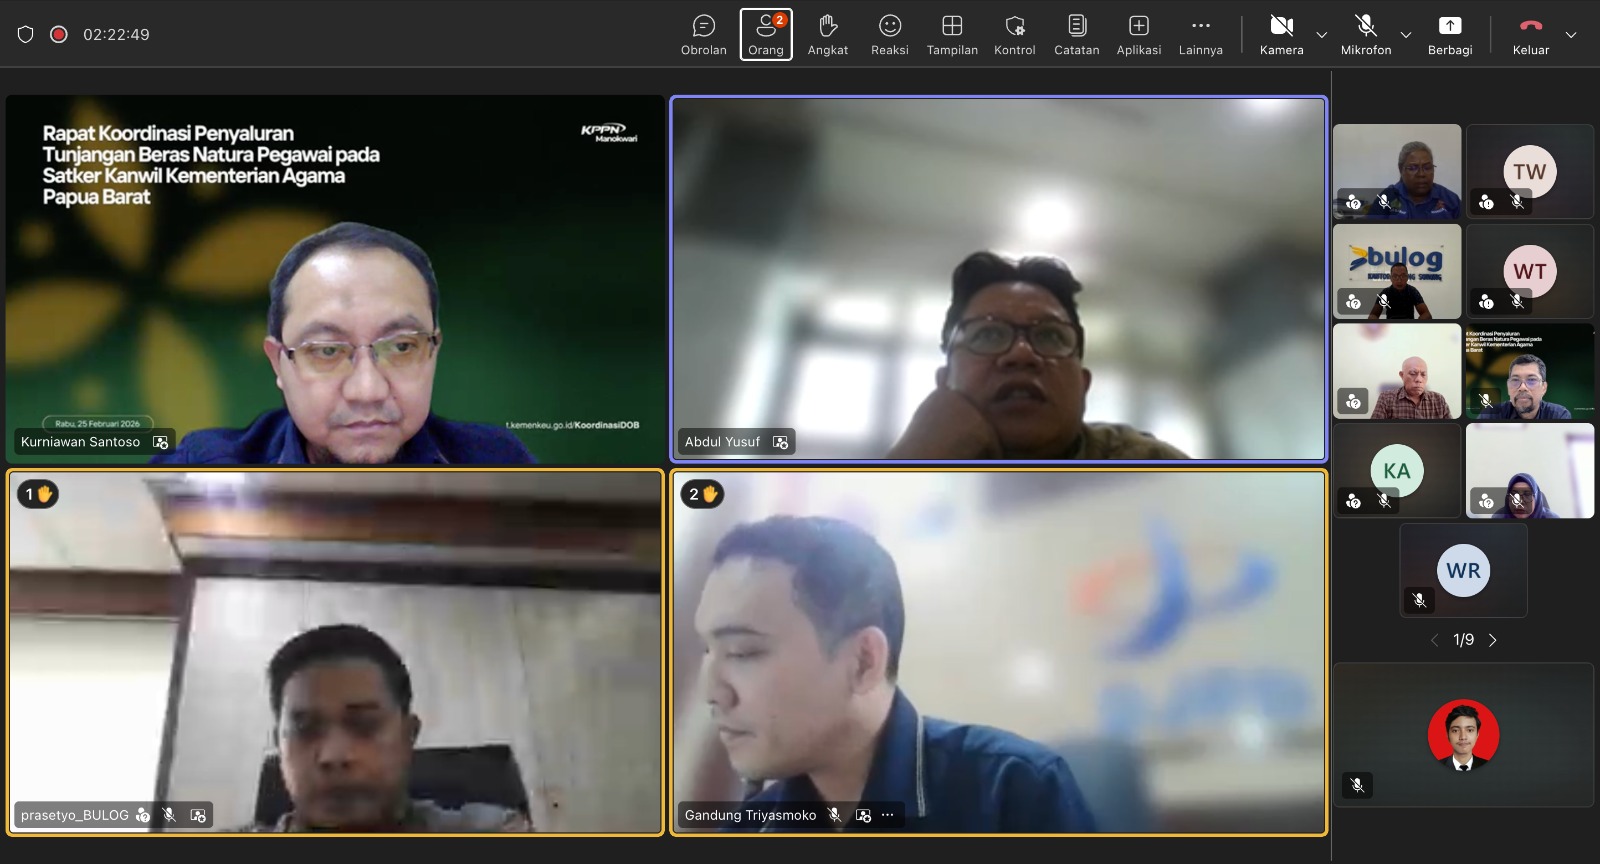Open the Kontrol meeting controls
Image resolution: width=1600 pixels, height=864 pixels.
[x=1014, y=34]
